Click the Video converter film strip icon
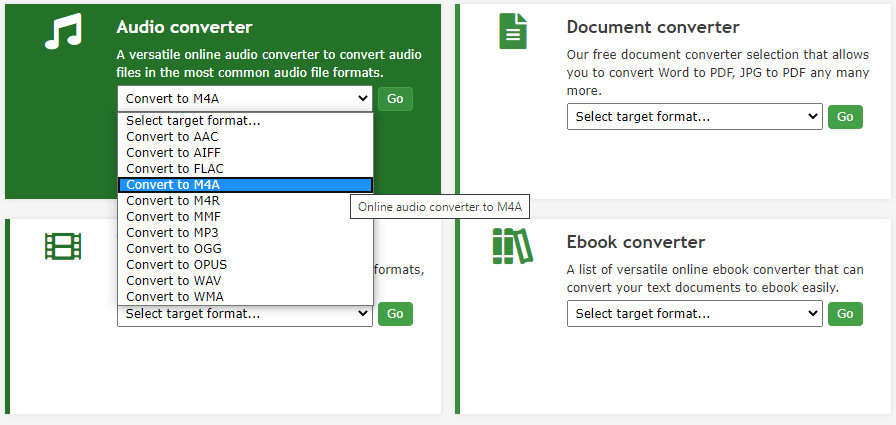The image size is (896, 425). (63, 246)
